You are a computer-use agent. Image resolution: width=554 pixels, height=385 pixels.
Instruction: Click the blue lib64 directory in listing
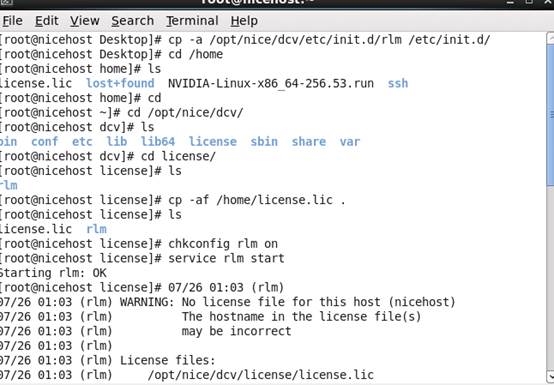point(158,142)
